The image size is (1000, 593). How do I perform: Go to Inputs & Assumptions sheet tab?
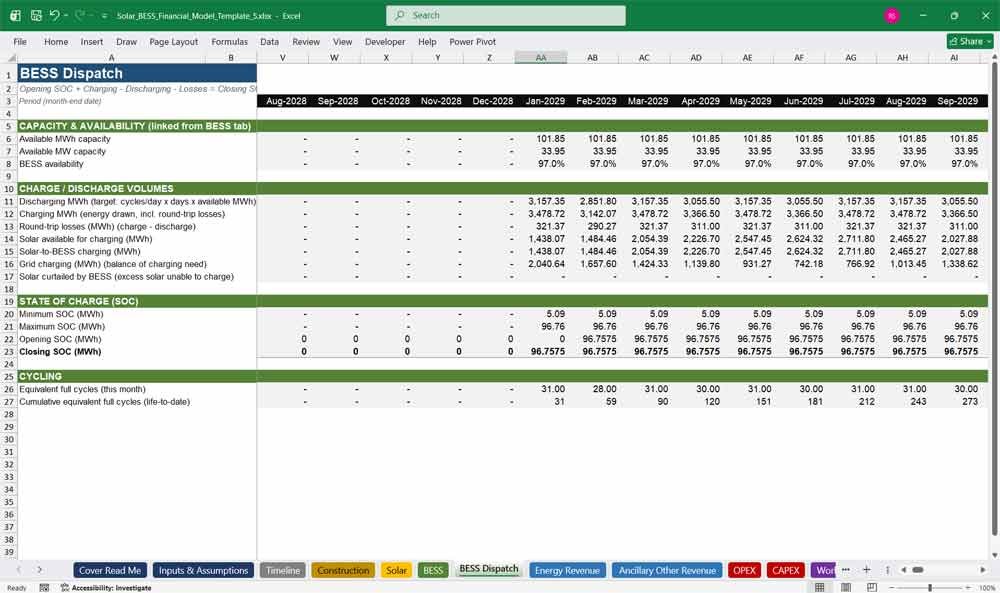[203, 570]
